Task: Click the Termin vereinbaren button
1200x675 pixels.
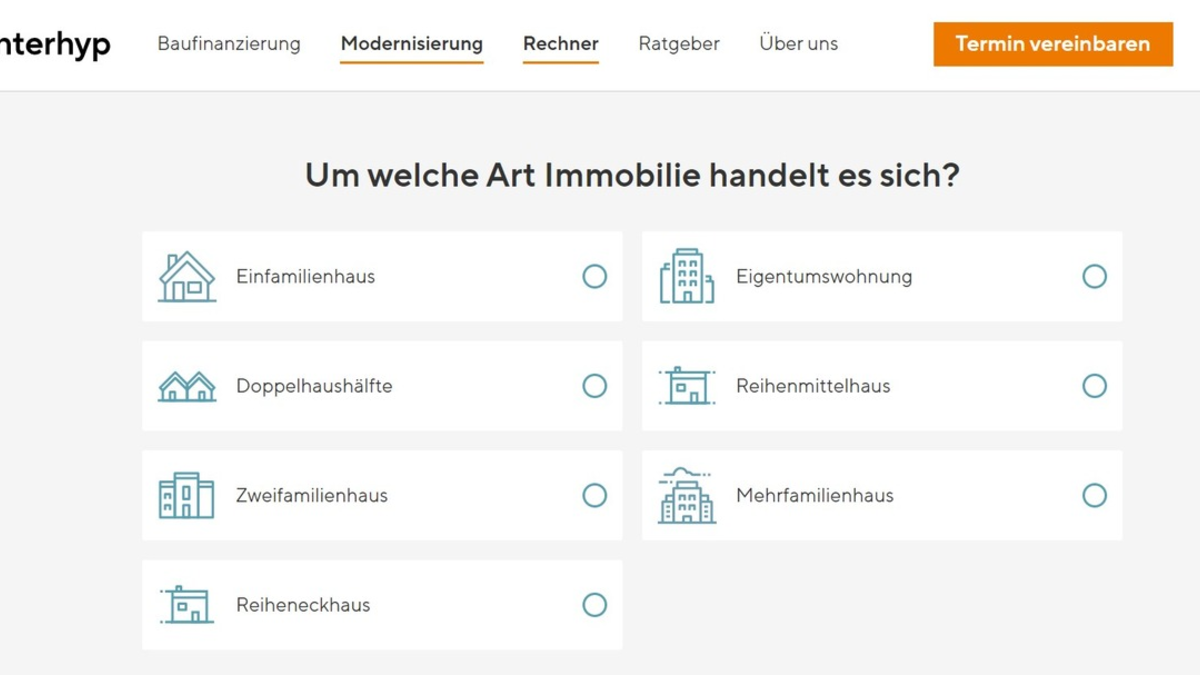Action: pyautogui.click(x=1053, y=43)
